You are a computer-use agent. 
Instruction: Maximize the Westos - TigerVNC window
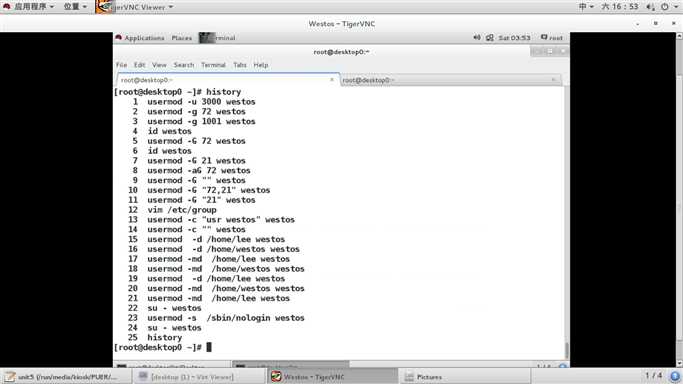pos(656,24)
